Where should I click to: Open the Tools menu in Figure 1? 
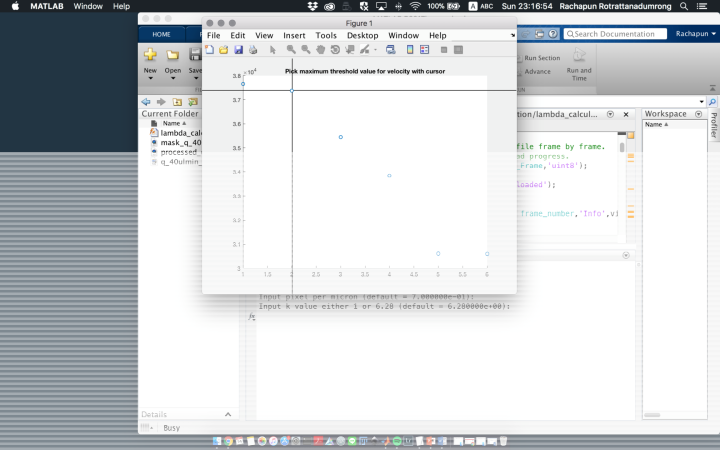pos(326,35)
